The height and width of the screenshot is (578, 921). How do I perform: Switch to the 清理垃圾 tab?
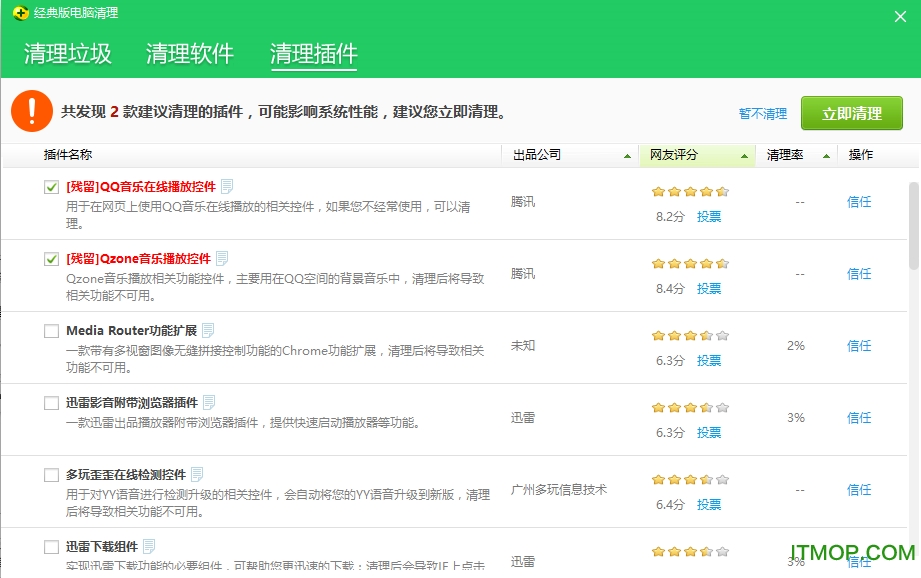tap(68, 54)
